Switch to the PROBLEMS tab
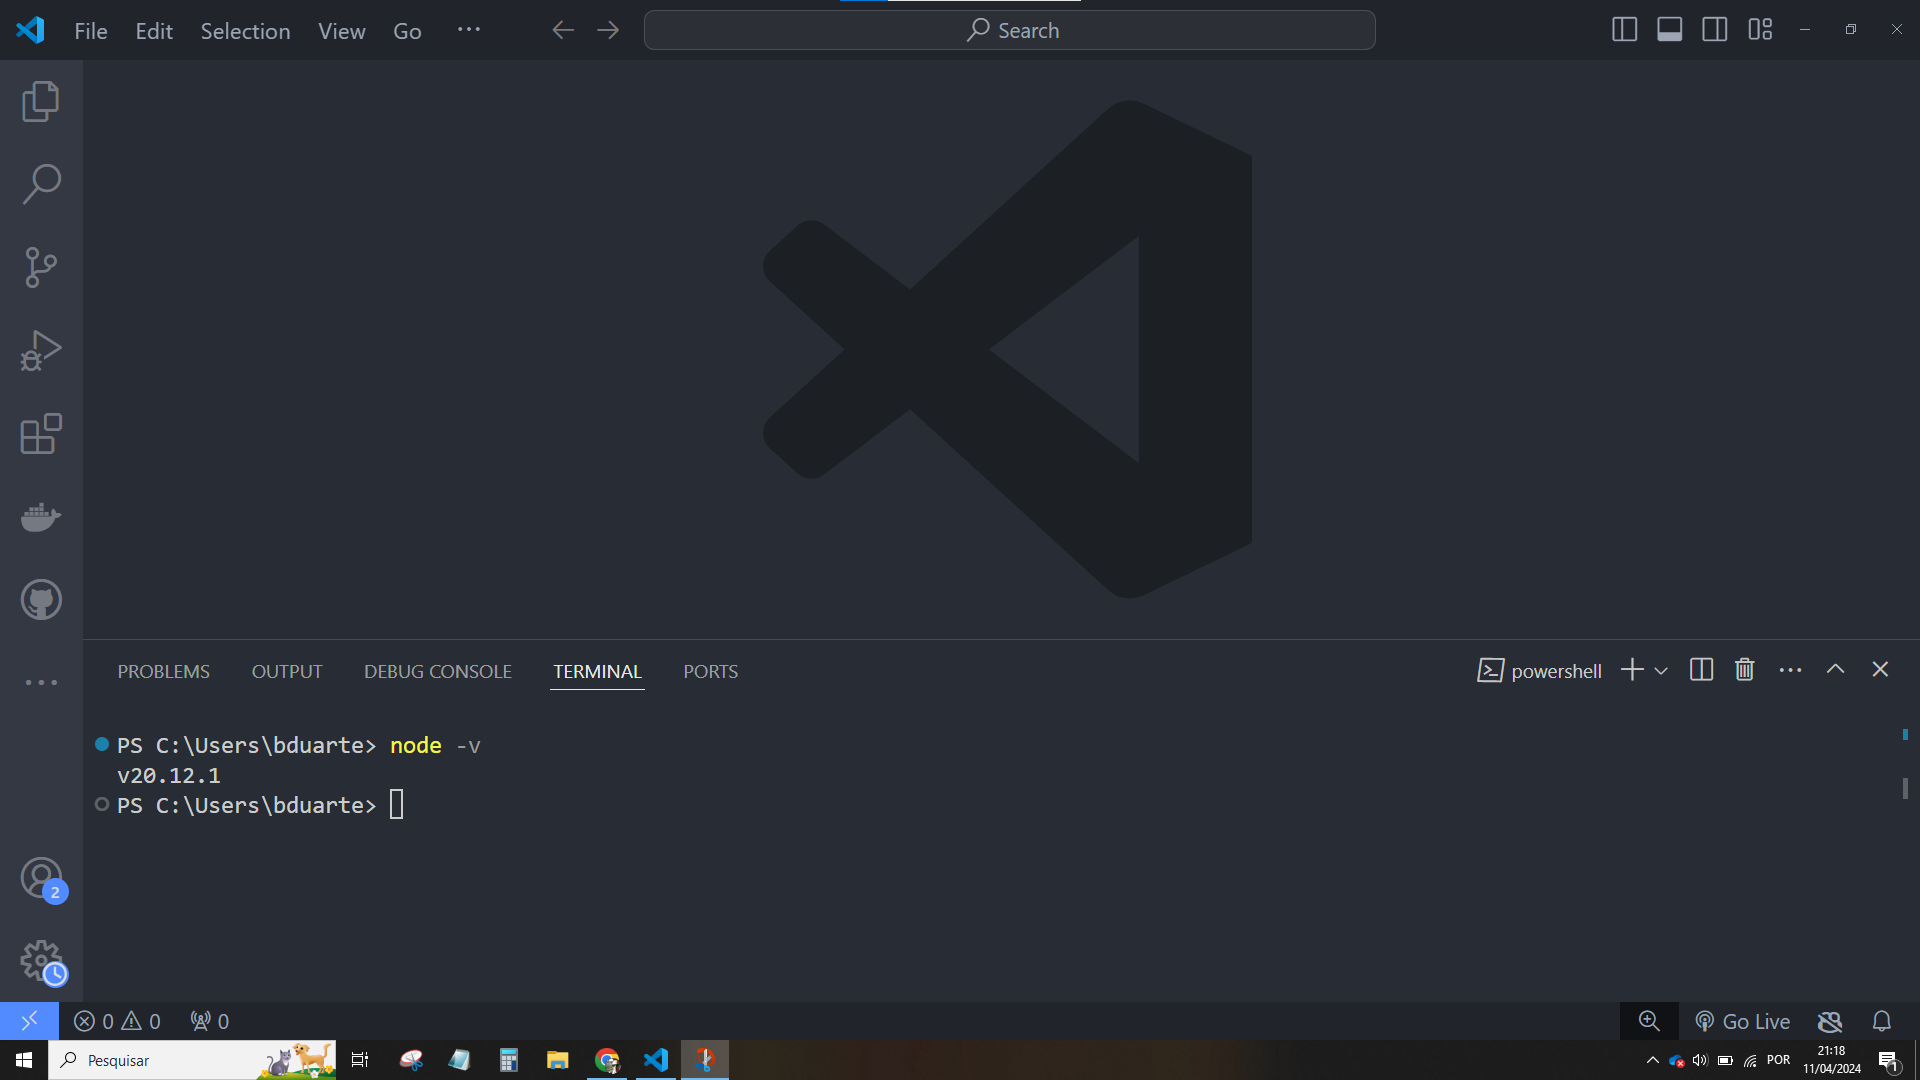Viewport: 1920px width, 1080px height. pos(164,671)
